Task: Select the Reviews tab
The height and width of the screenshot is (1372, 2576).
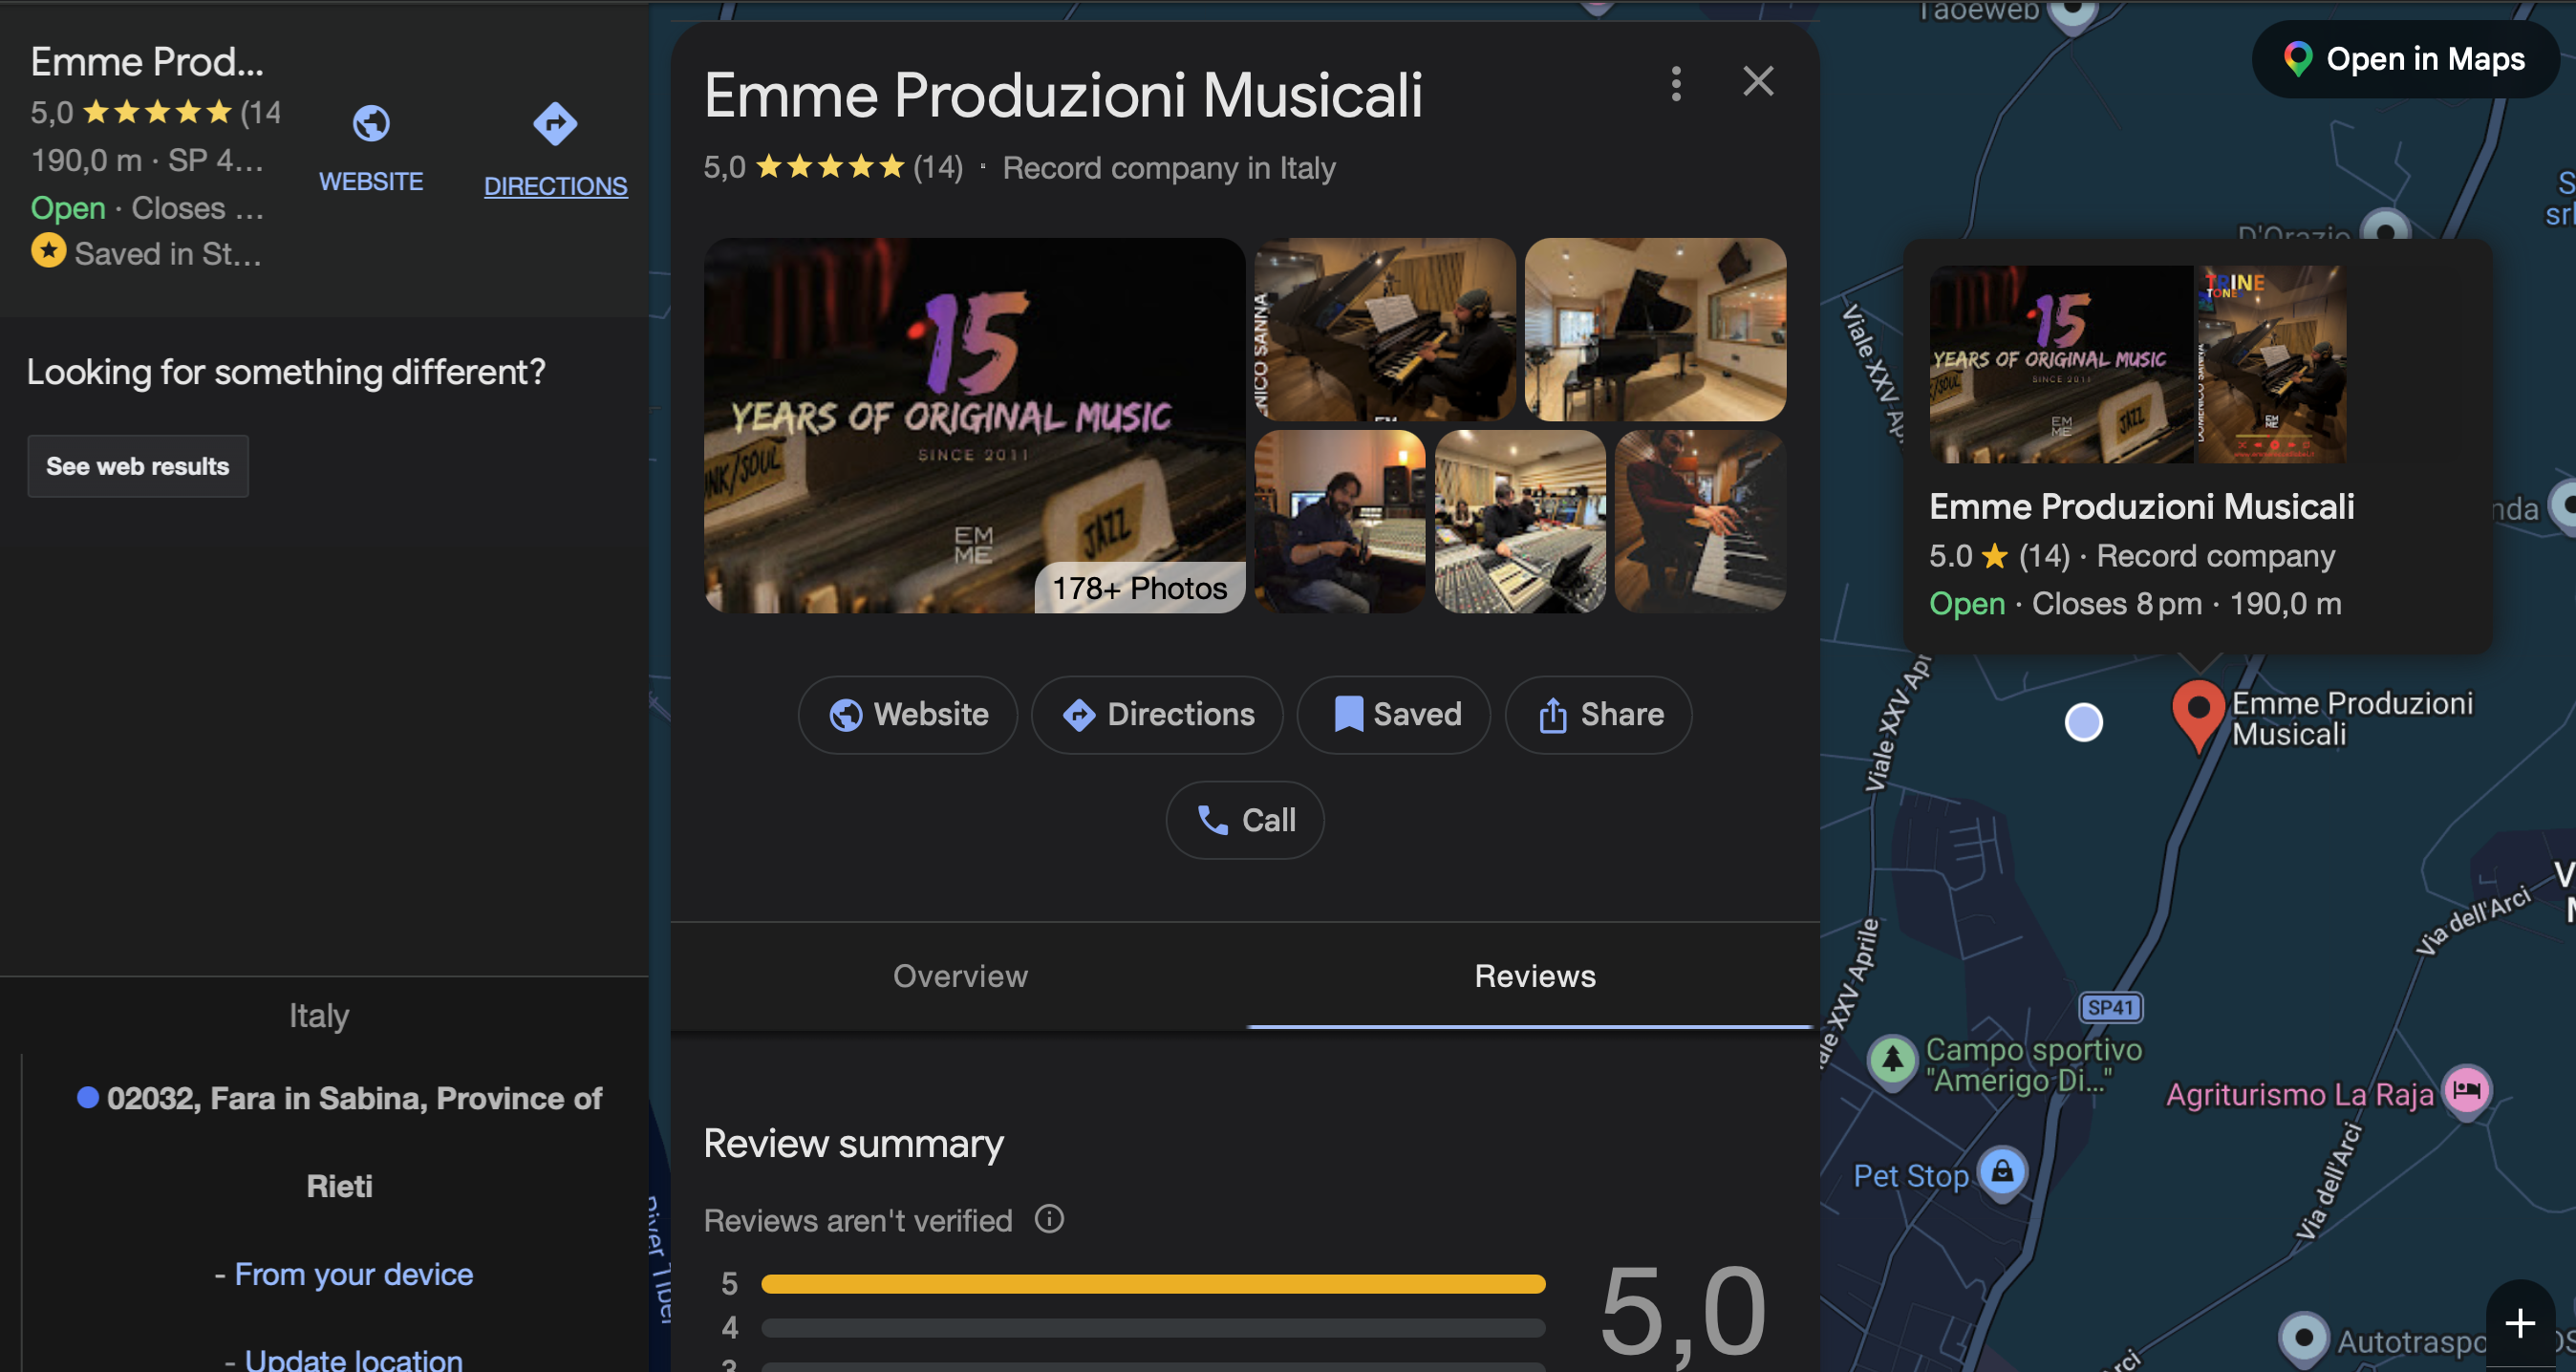Action: pyautogui.click(x=1534, y=976)
